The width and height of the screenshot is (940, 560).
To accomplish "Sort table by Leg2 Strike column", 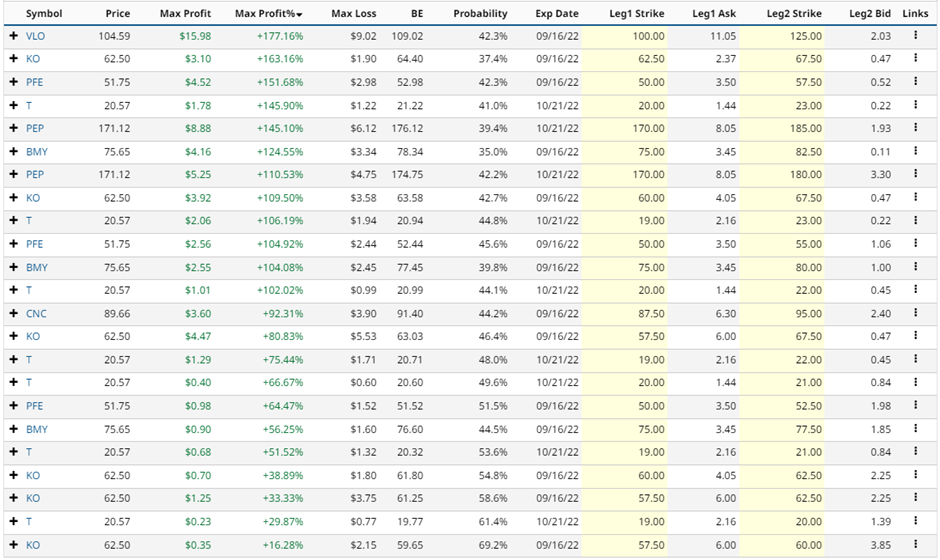I will point(794,13).
